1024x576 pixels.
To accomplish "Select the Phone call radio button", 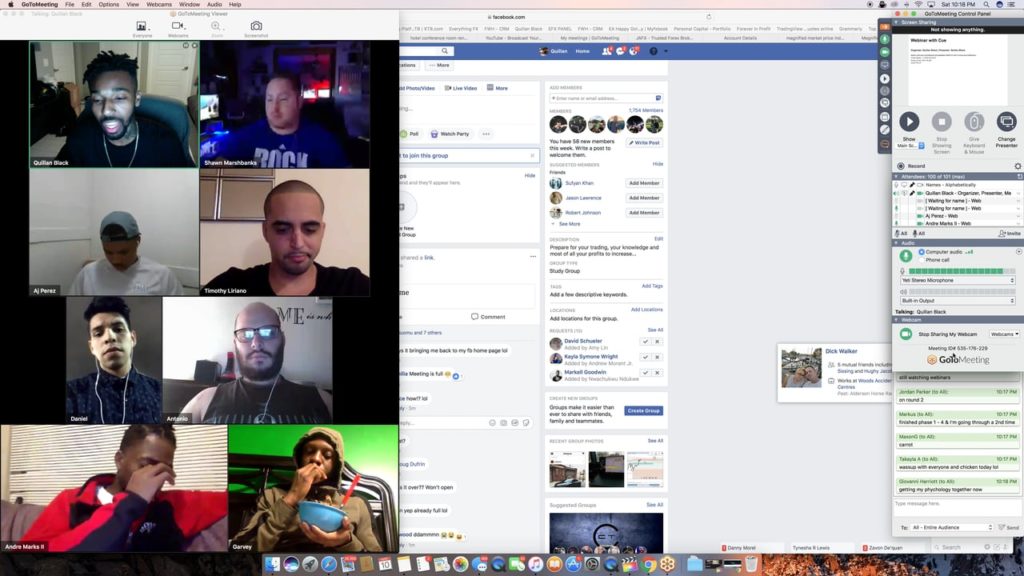I will point(921,260).
